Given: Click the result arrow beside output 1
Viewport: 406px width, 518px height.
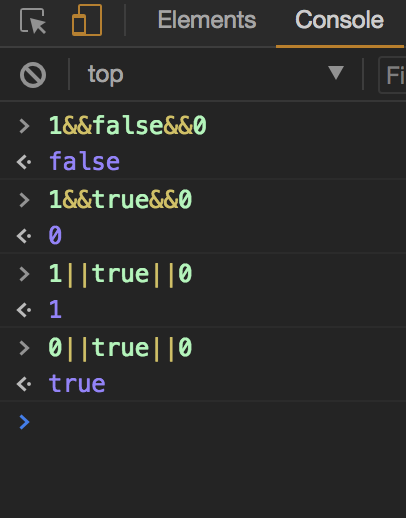Looking at the screenshot, I should [x=24, y=310].
